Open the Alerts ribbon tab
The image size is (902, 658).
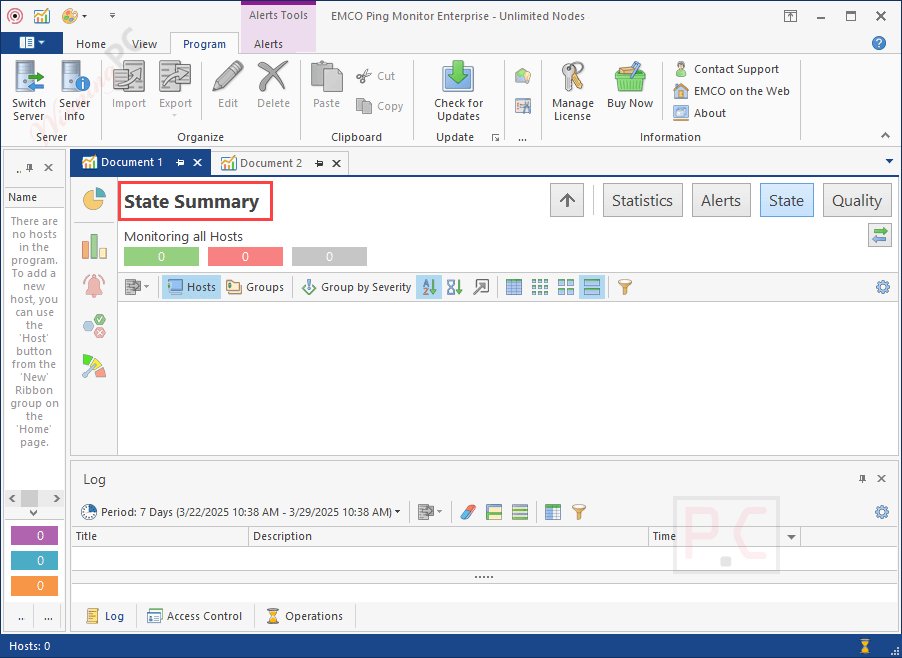(x=268, y=44)
